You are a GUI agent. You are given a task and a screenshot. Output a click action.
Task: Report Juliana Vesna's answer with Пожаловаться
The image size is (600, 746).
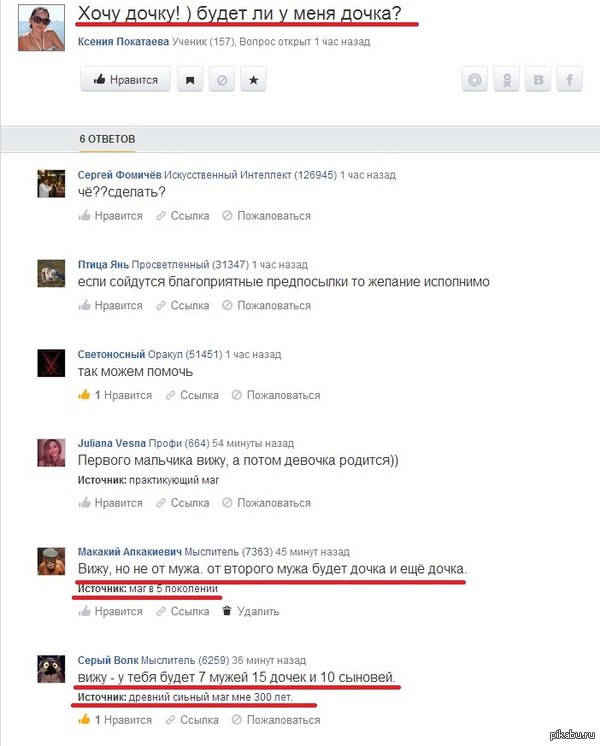click(266, 503)
